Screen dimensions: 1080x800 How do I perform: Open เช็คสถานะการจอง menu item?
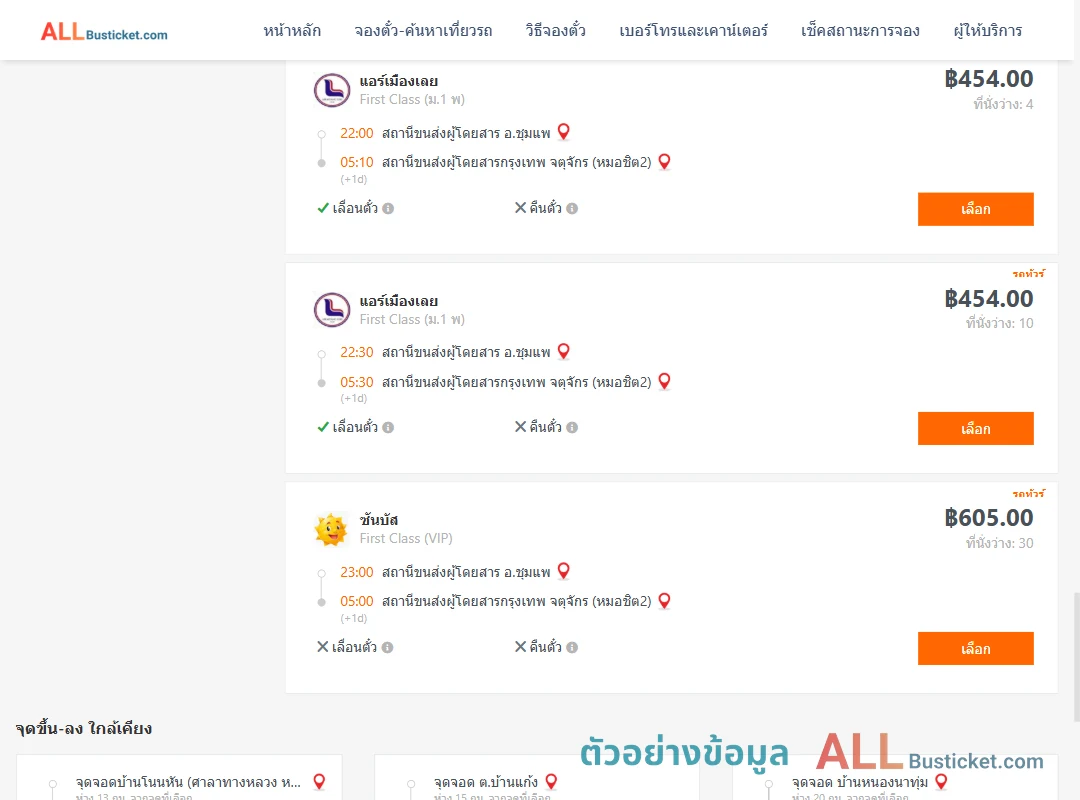(x=860, y=31)
